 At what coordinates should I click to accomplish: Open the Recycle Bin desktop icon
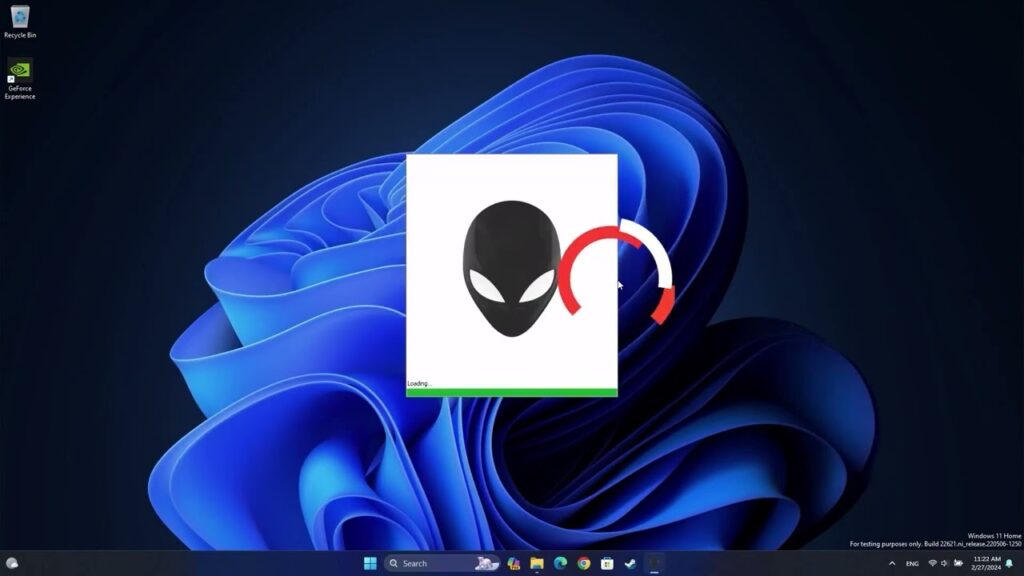[20, 20]
